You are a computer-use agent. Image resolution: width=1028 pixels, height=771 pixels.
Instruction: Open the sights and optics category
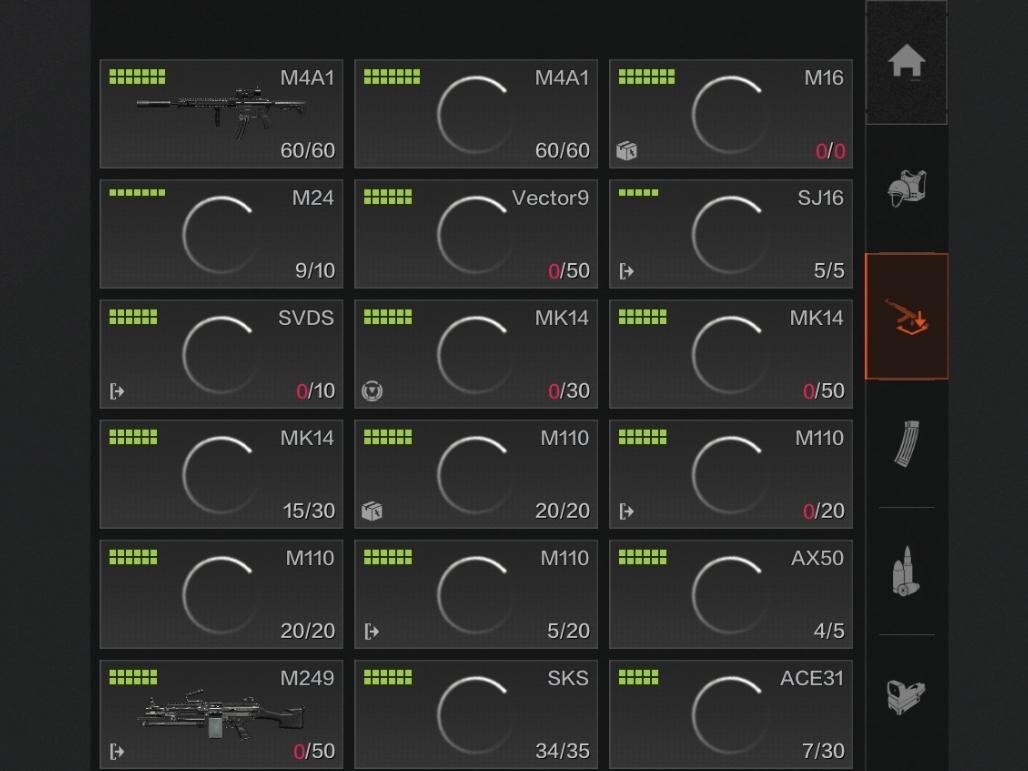tap(906, 695)
